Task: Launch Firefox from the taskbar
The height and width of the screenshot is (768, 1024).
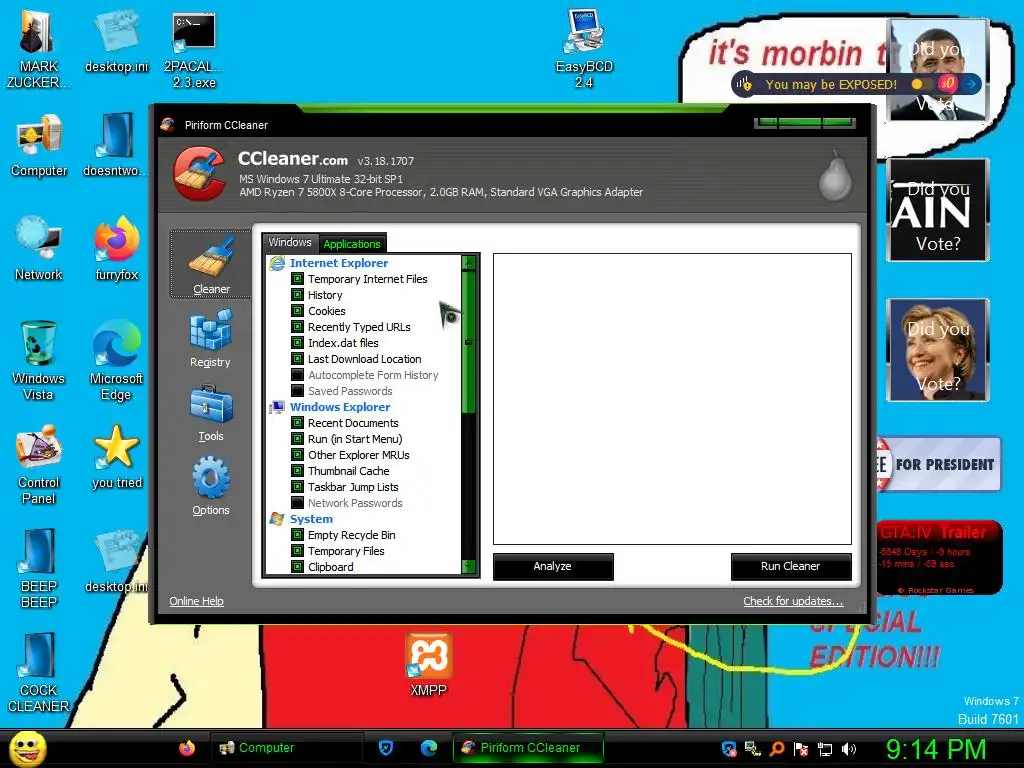Action: (x=187, y=748)
